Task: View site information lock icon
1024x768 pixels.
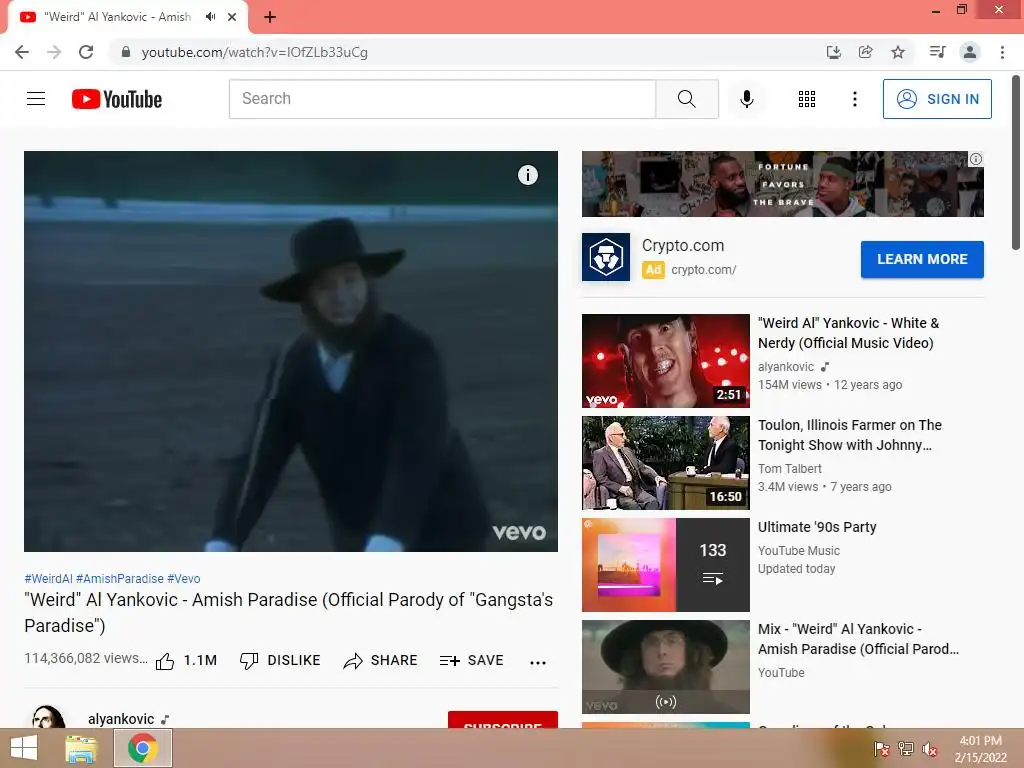Action: (x=126, y=52)
